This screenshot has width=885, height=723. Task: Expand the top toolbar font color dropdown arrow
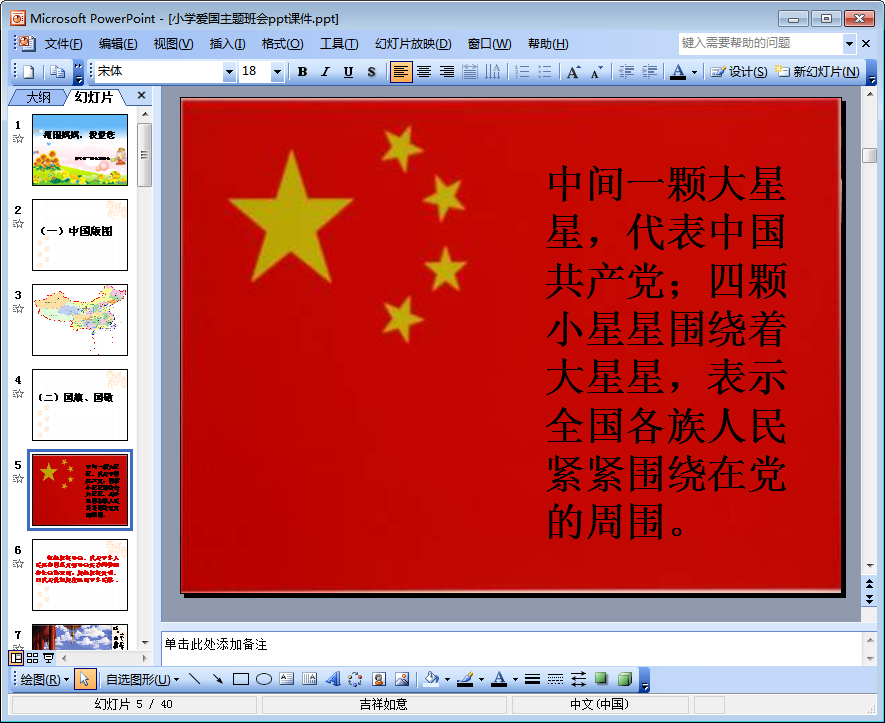[x=694, y=72]
